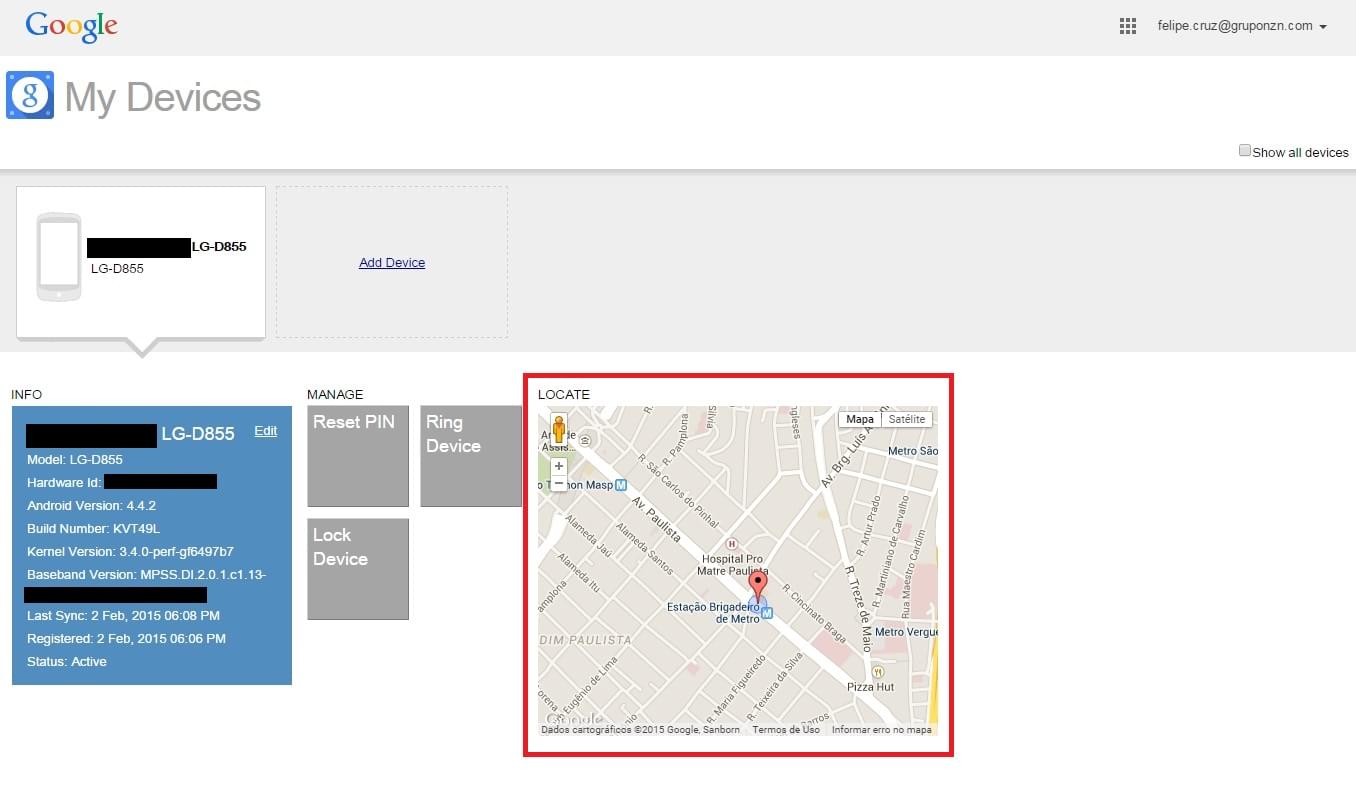Click the Pizza Hut restaurant icon

click(878, 672)
